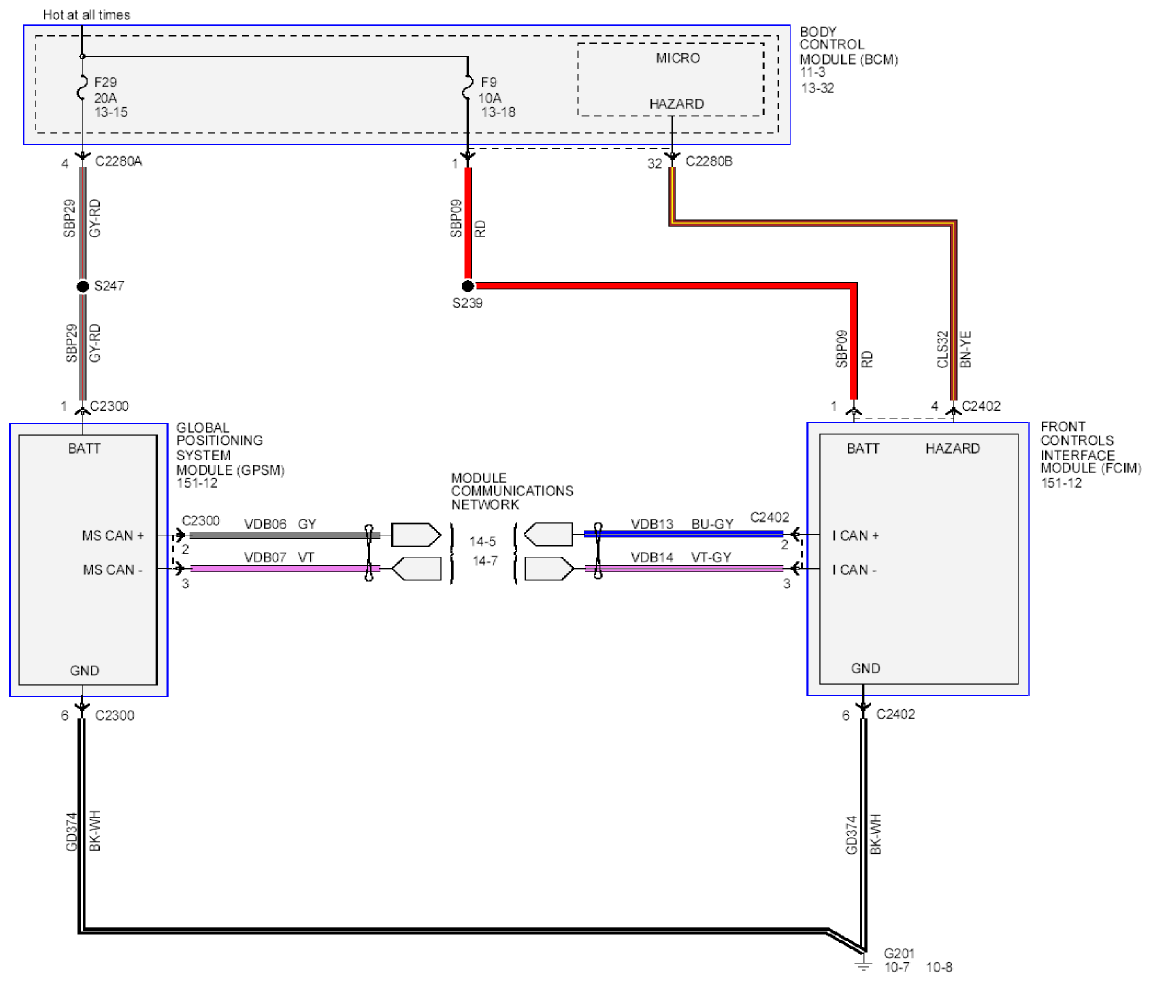Select the MS CAN + pin label
The width and height of the screenshot is (1151, 982).
click(x=112, y=536)
